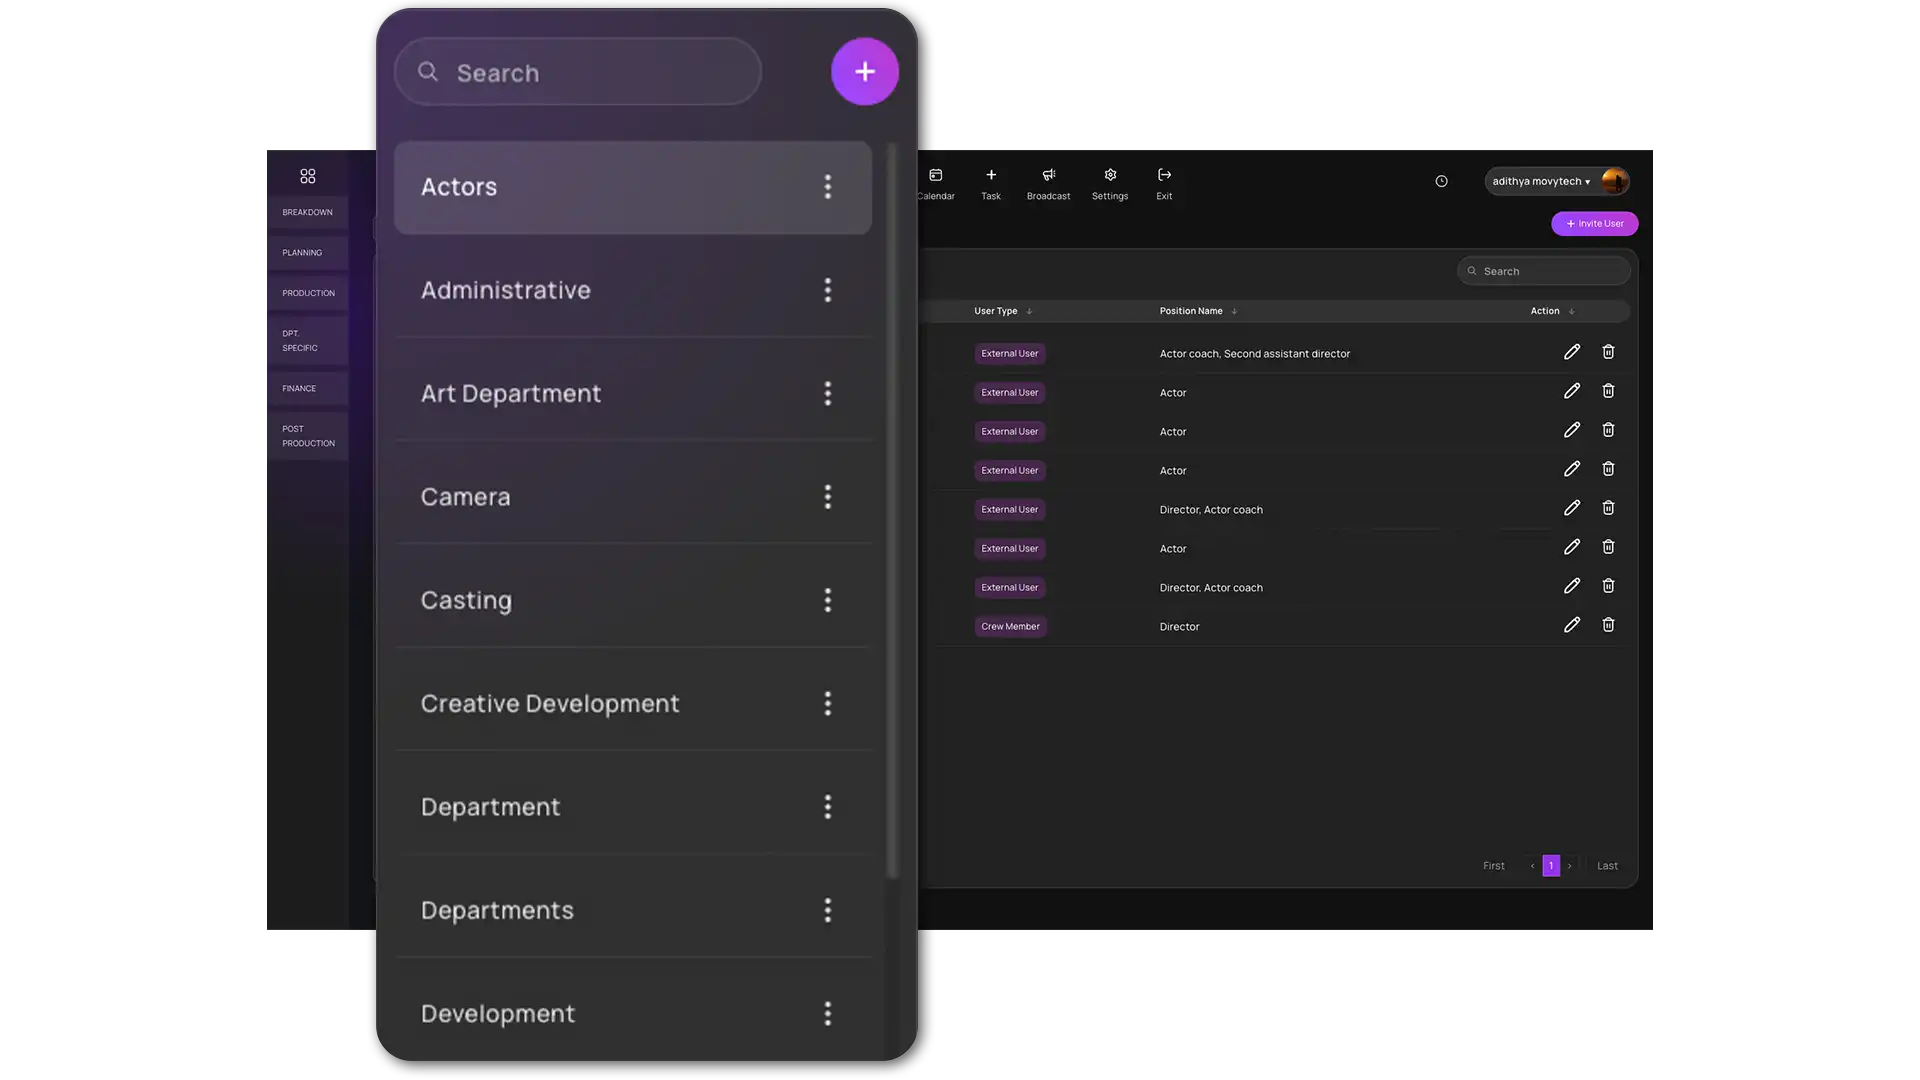Screen dimensions: 1920x1080
Task: Select the Actors department
Action: (633, 187)
